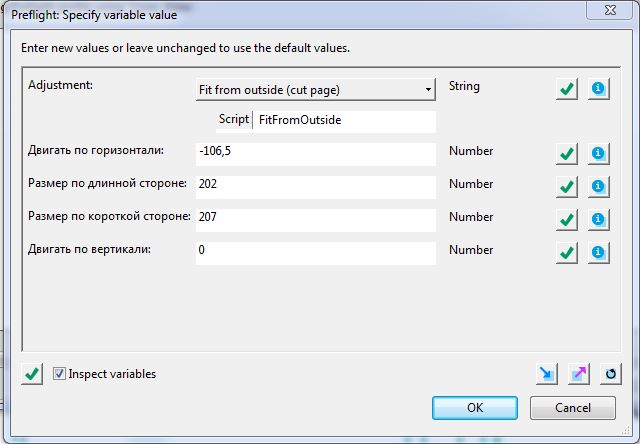
Task: Click the blue diagonal arrow icon
Action: click(x=546, y=374)
